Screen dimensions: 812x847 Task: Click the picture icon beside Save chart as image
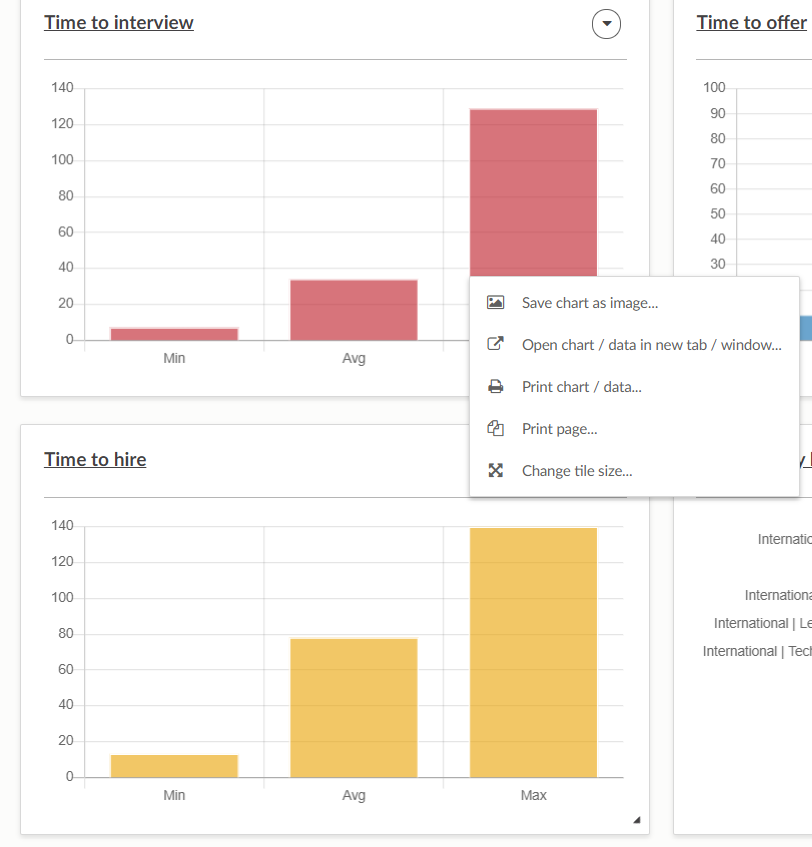point(495,303)
